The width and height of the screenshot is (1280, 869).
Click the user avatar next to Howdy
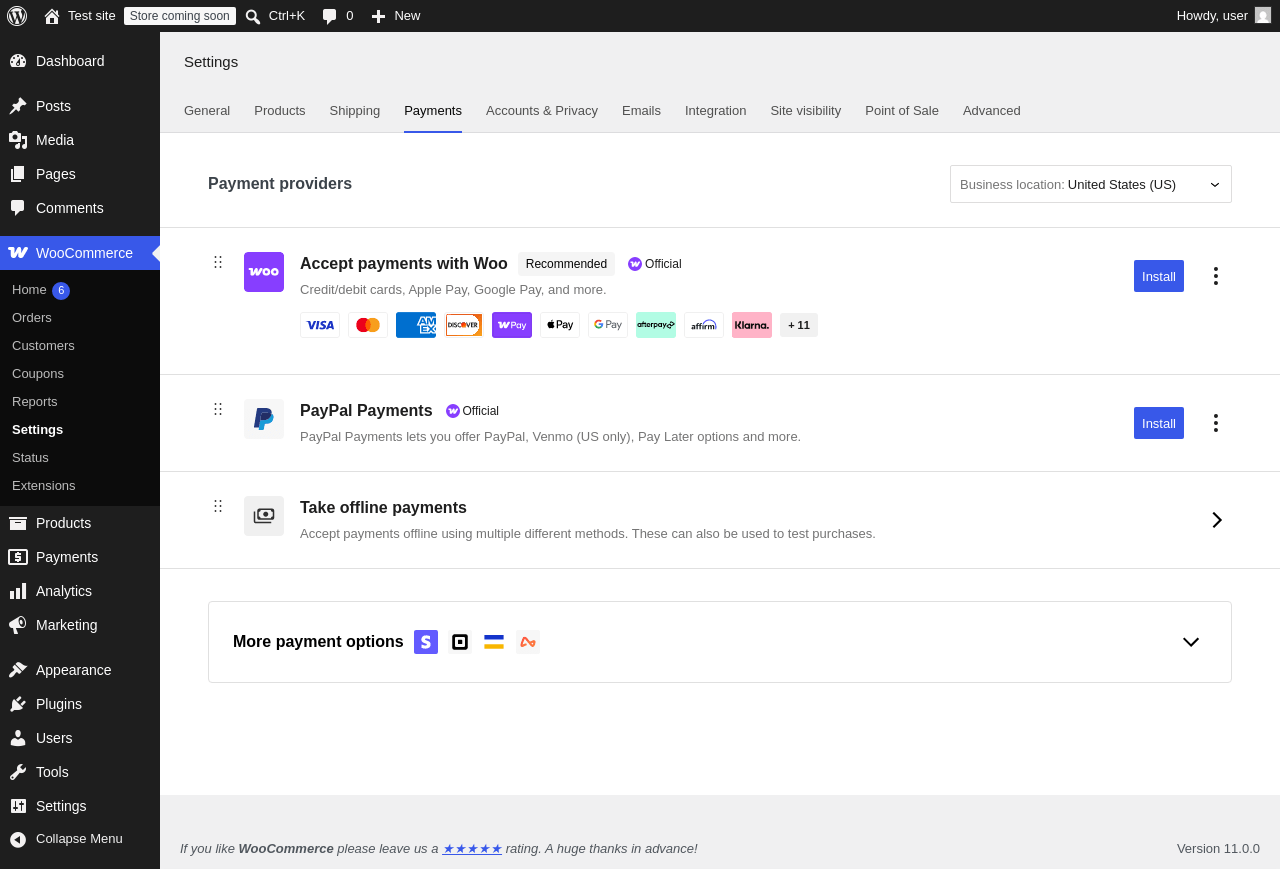click(1263, 15)
